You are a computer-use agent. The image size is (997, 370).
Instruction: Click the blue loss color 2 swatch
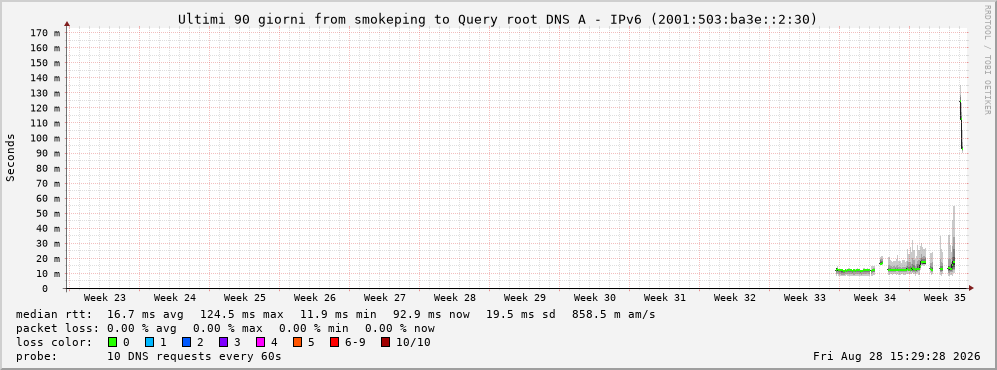coord(186,342)
